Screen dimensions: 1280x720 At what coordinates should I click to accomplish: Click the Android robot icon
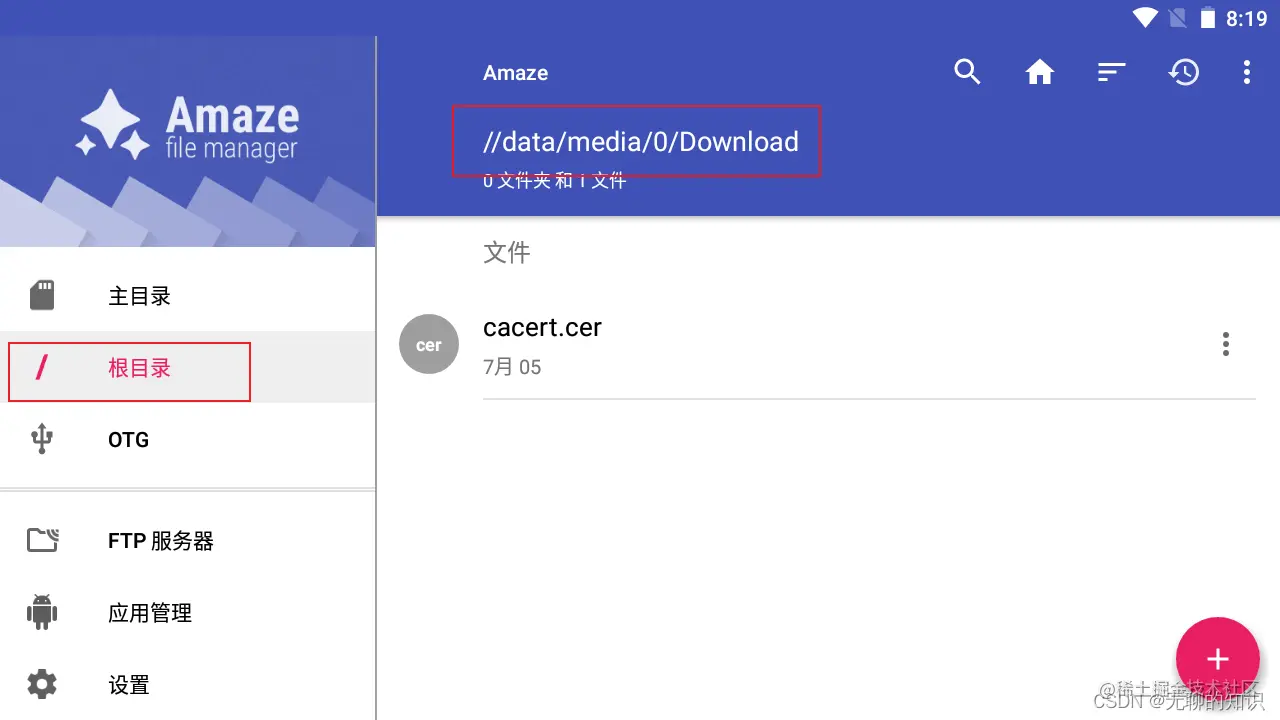click(x=42, y=612)
